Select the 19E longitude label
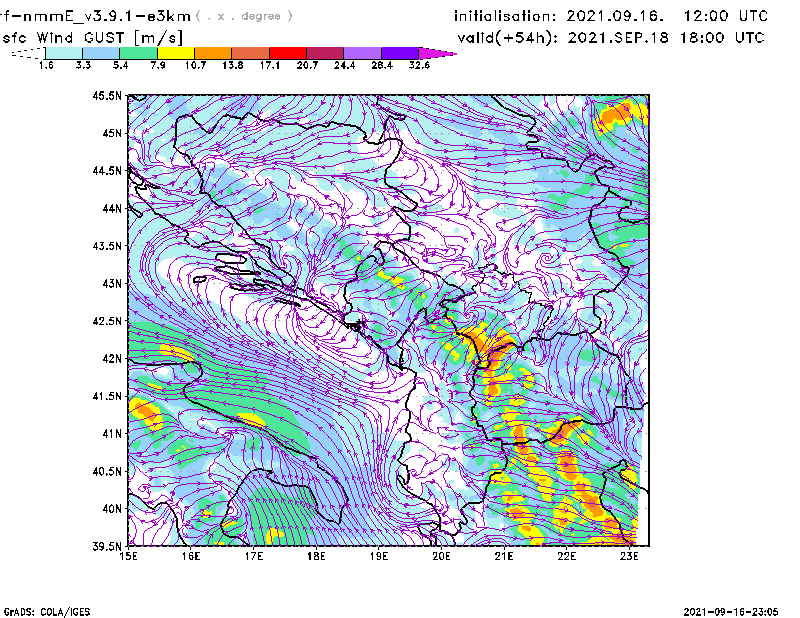The width and height of the screenshot is (800, 618). tap(379, 556)
